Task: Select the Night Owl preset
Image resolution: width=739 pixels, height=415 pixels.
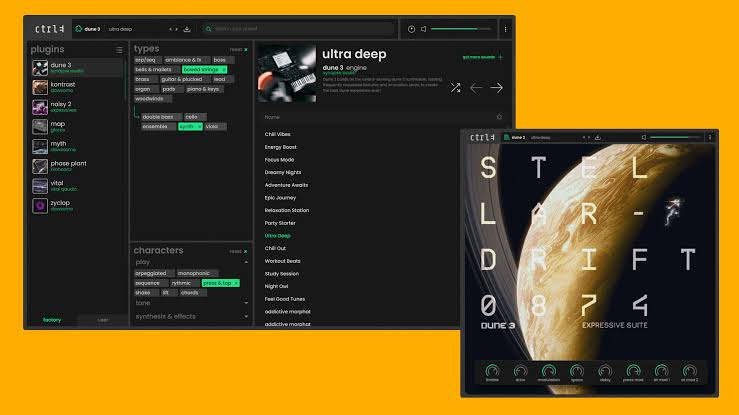Action: coord(276,286)
